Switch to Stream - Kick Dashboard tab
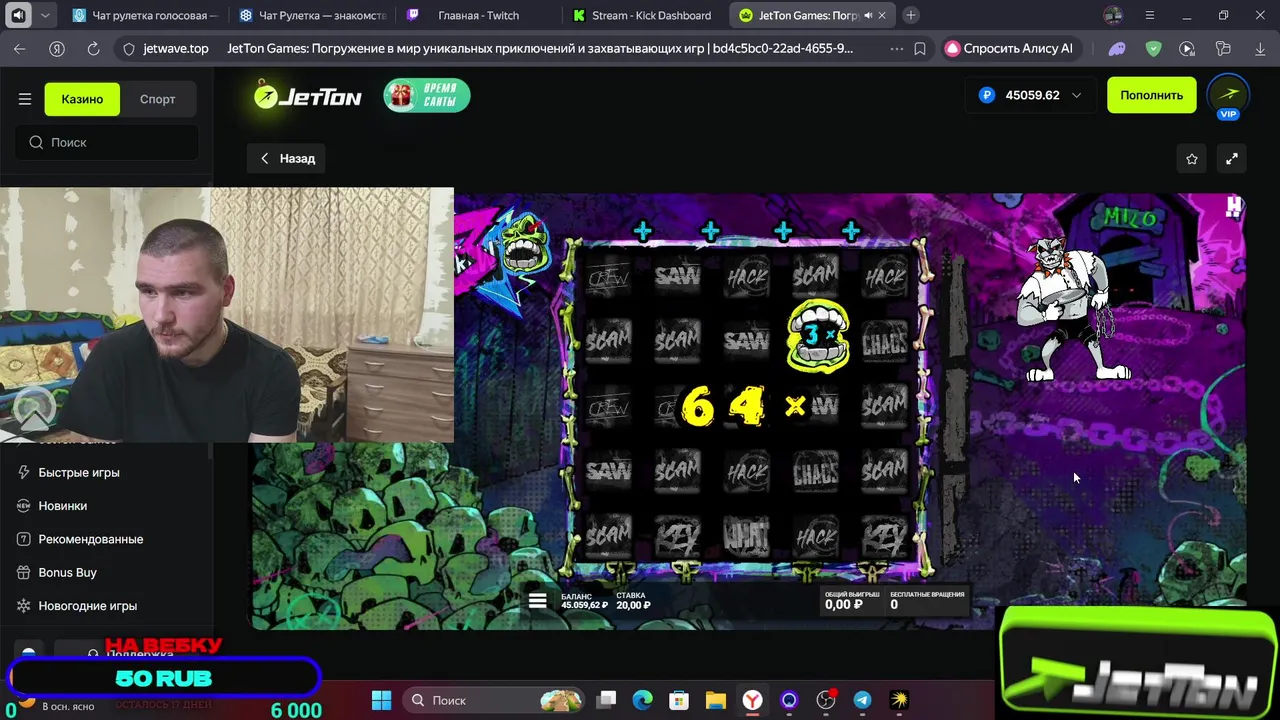The width and height of the screenshot is (1280, 720). pos(646,15)
